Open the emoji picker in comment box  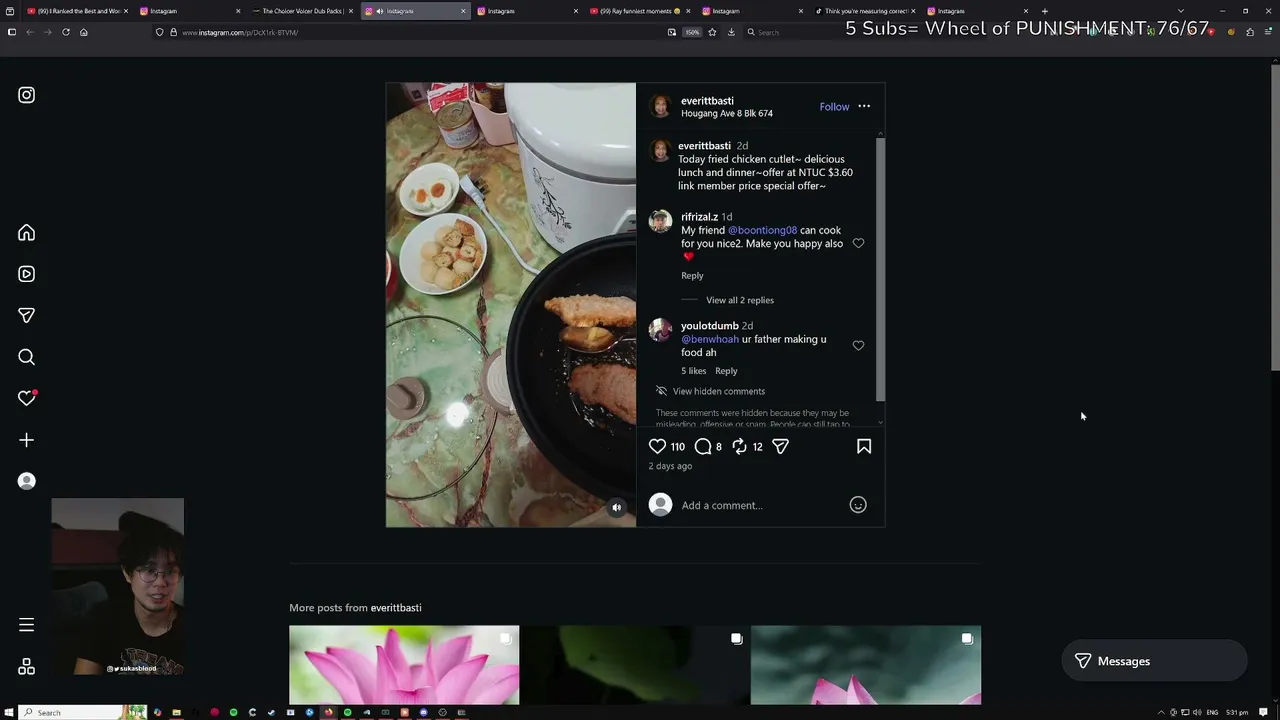click(858, 505)
